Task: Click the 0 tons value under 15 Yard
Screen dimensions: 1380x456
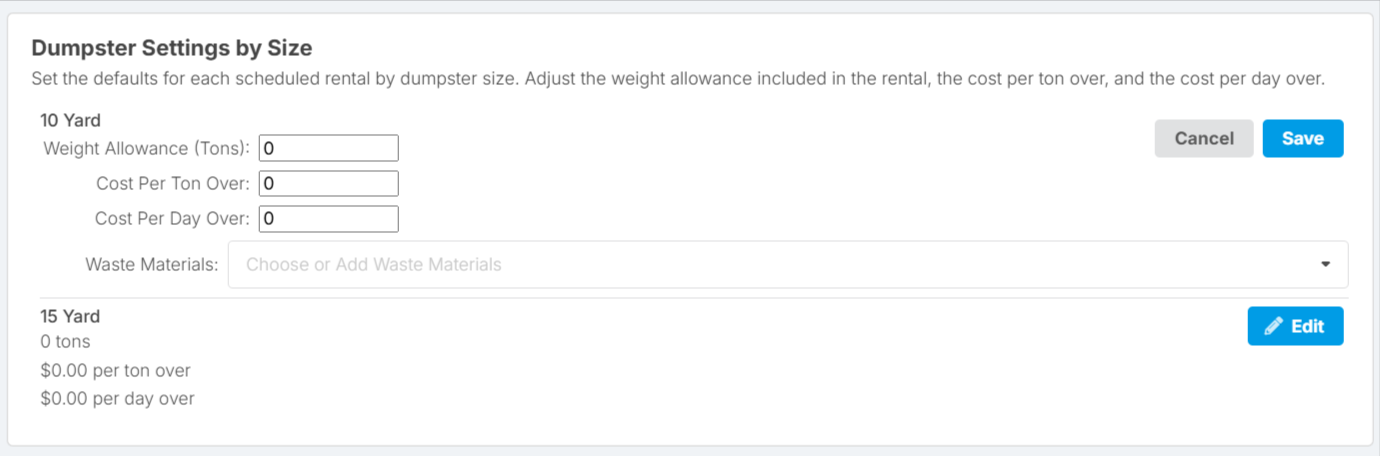Action: click(x=65, y=342)
